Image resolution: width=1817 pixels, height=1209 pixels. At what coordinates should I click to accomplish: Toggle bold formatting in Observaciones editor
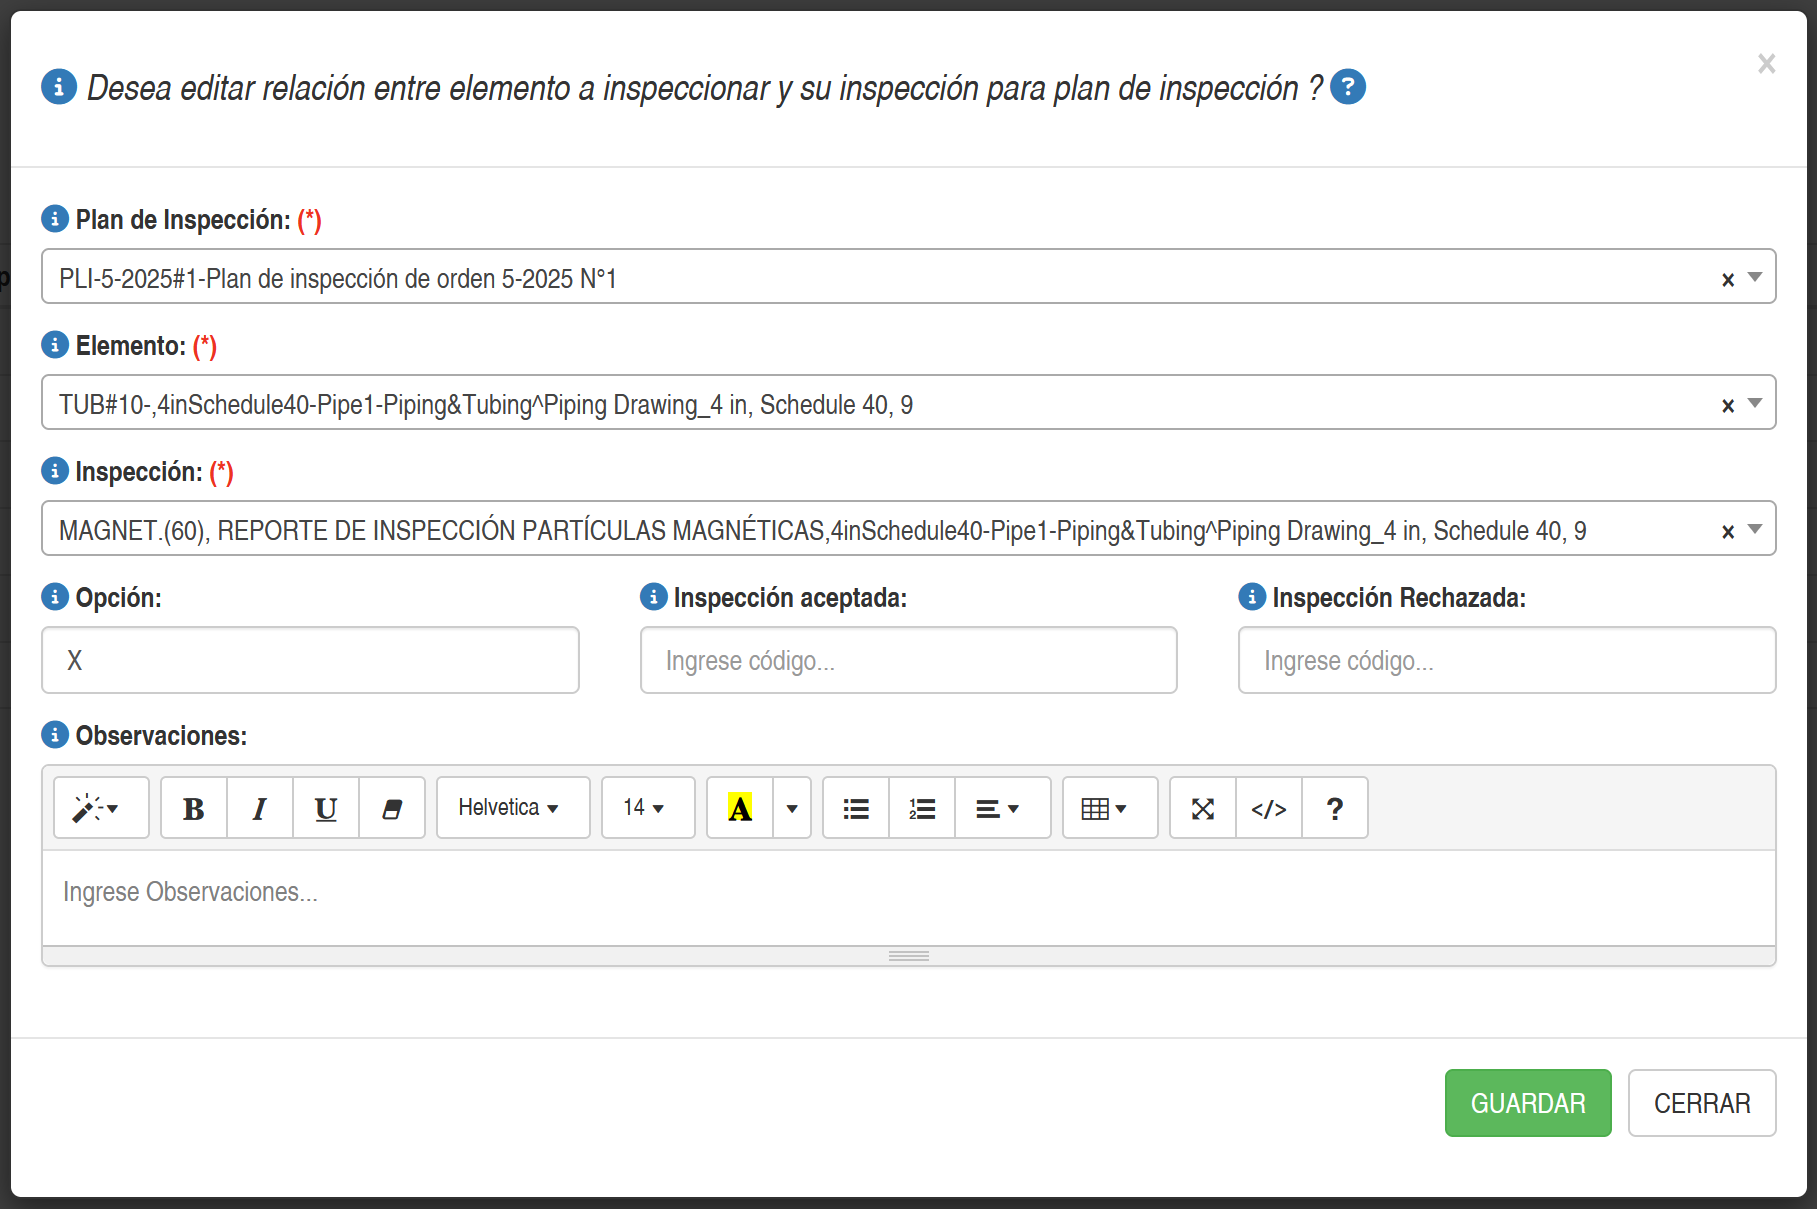click(194, 808)
